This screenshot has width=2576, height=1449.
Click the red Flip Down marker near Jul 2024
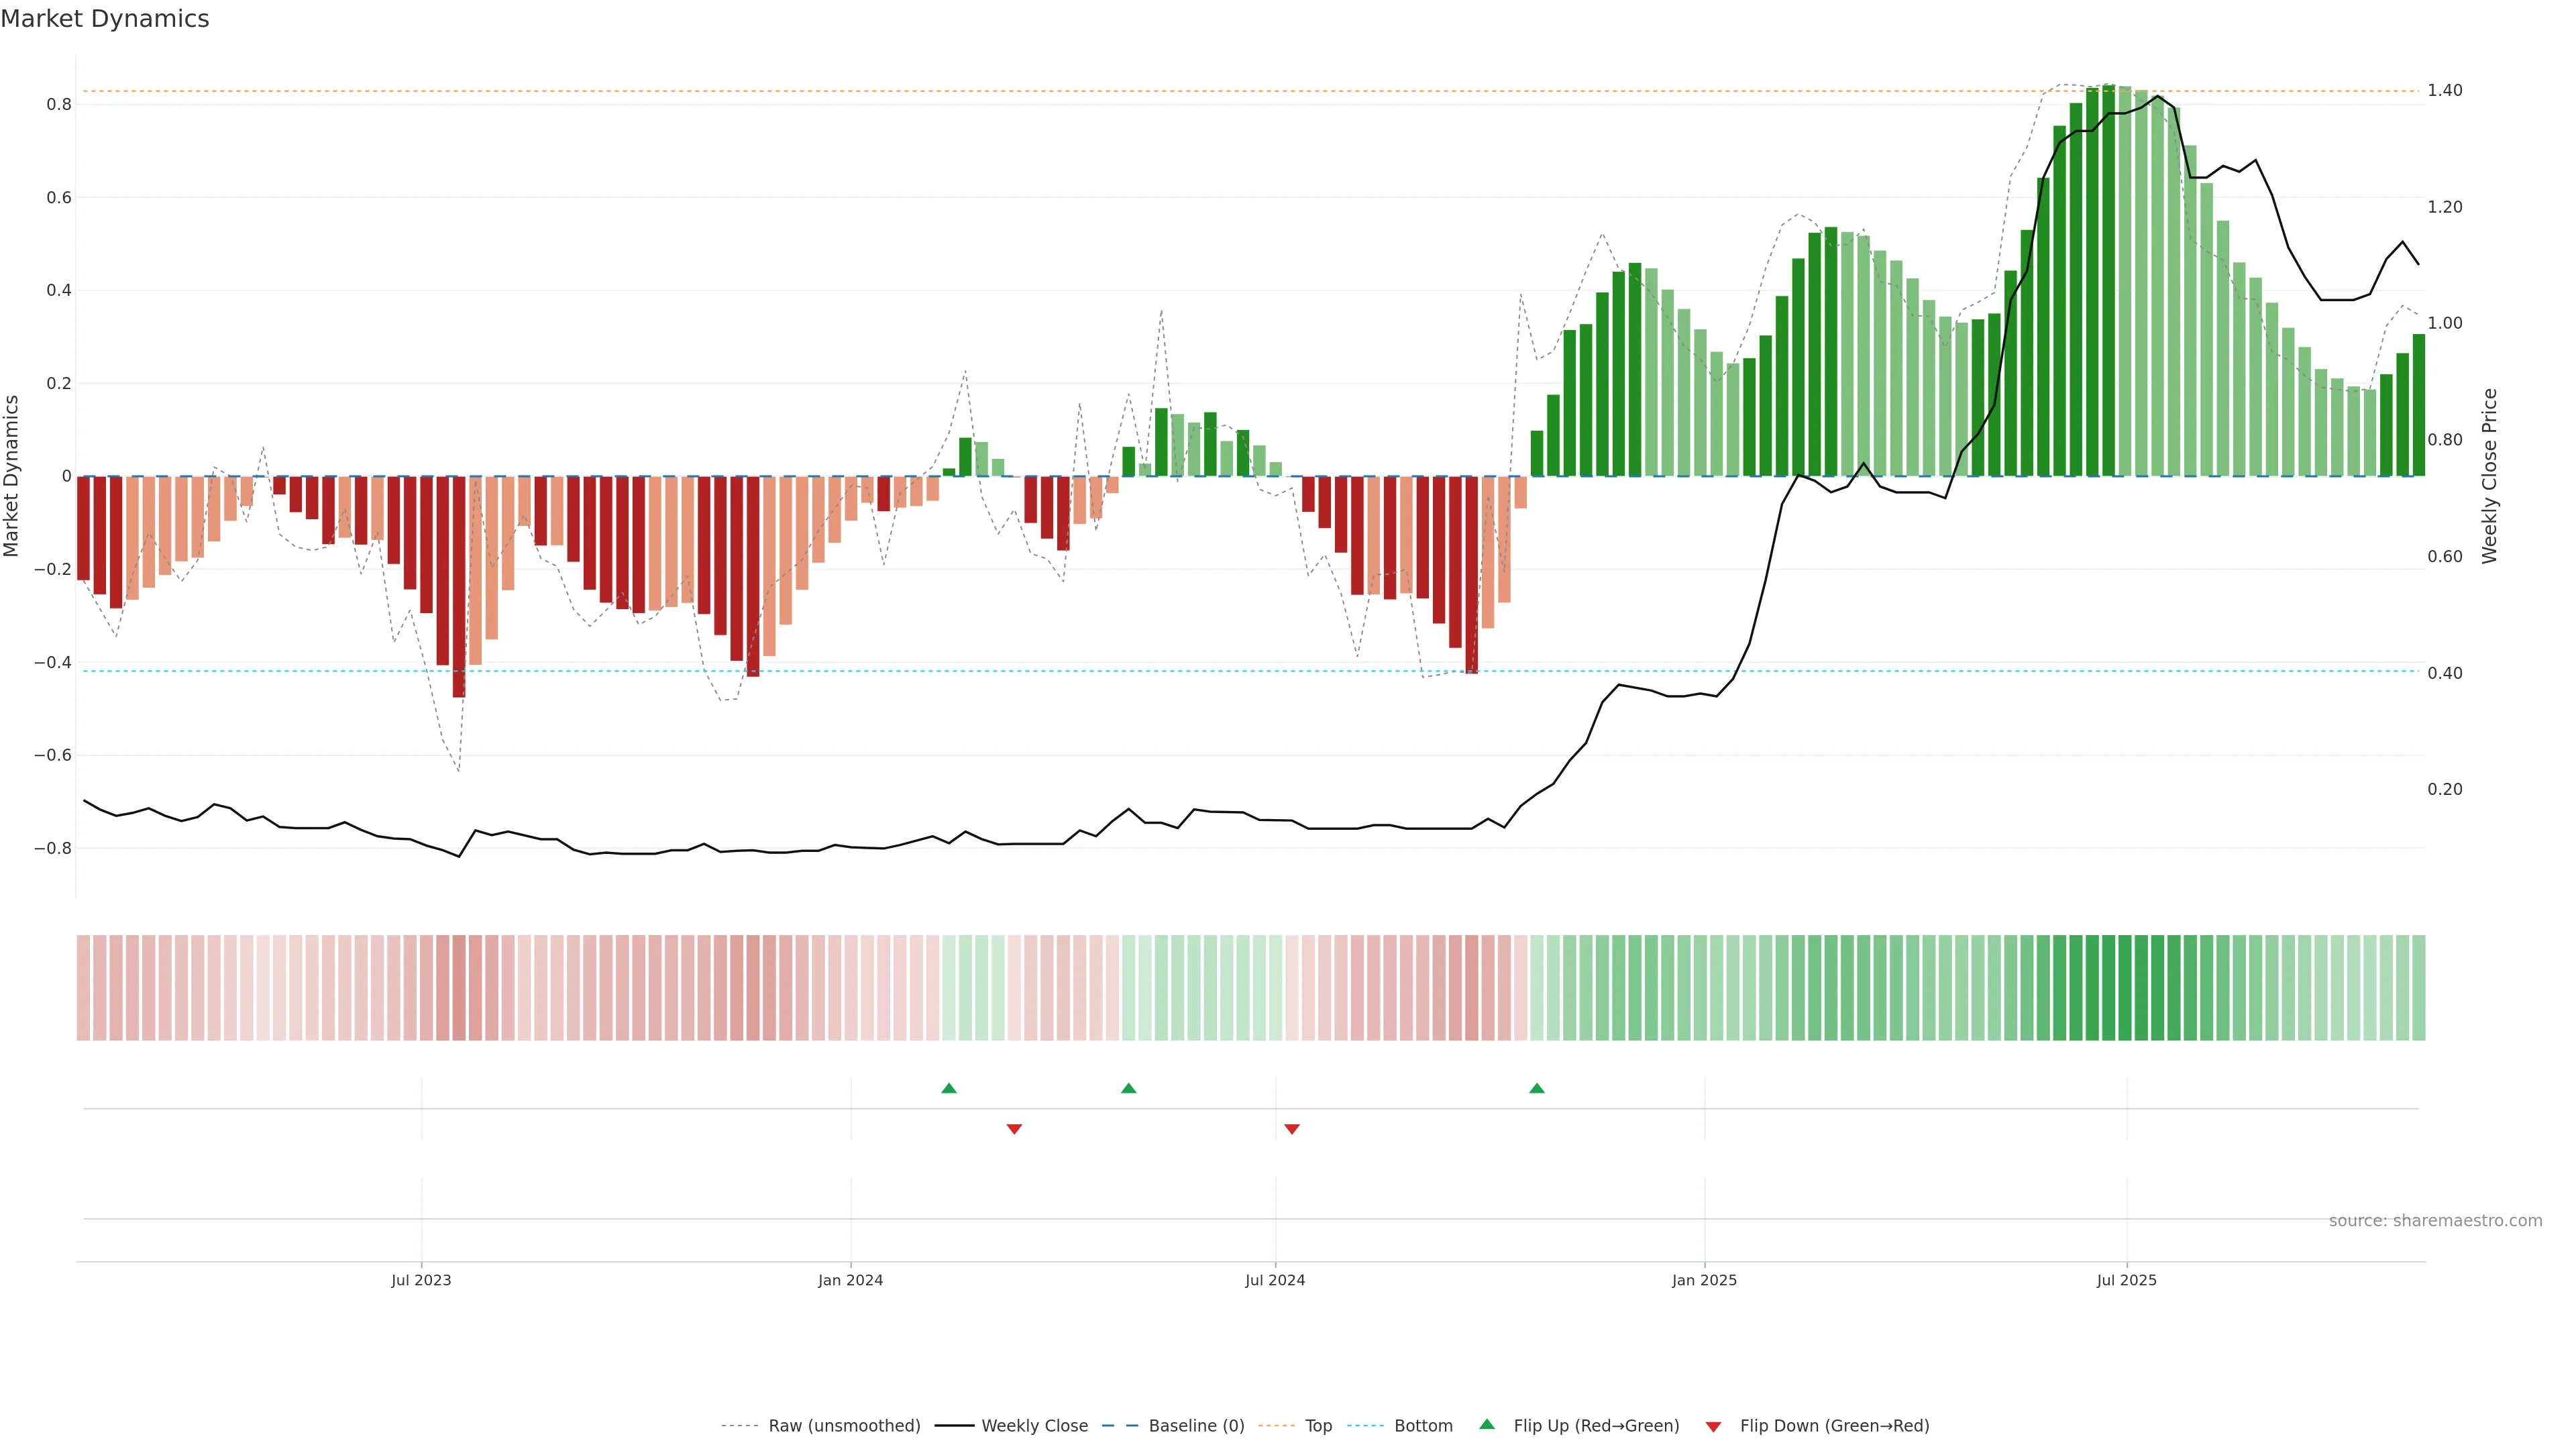point(1292,1129)
